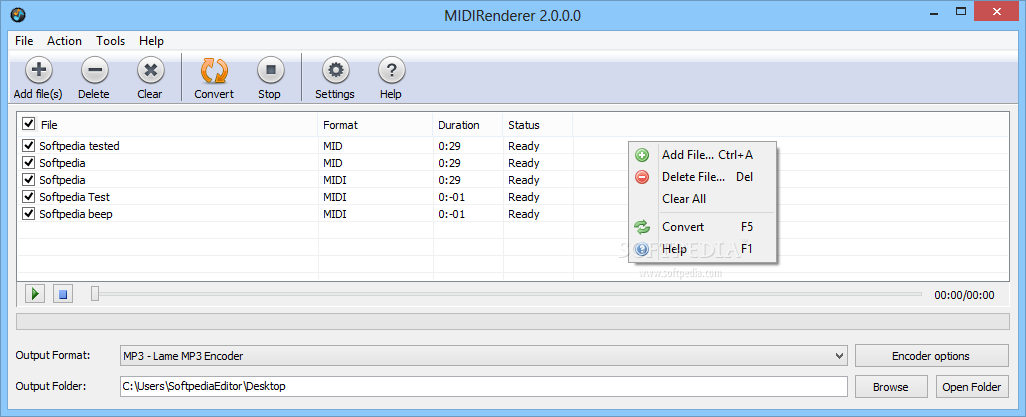Click the Output Folder label
Viewport: 1026px width, 417px height.
(51, 386)
